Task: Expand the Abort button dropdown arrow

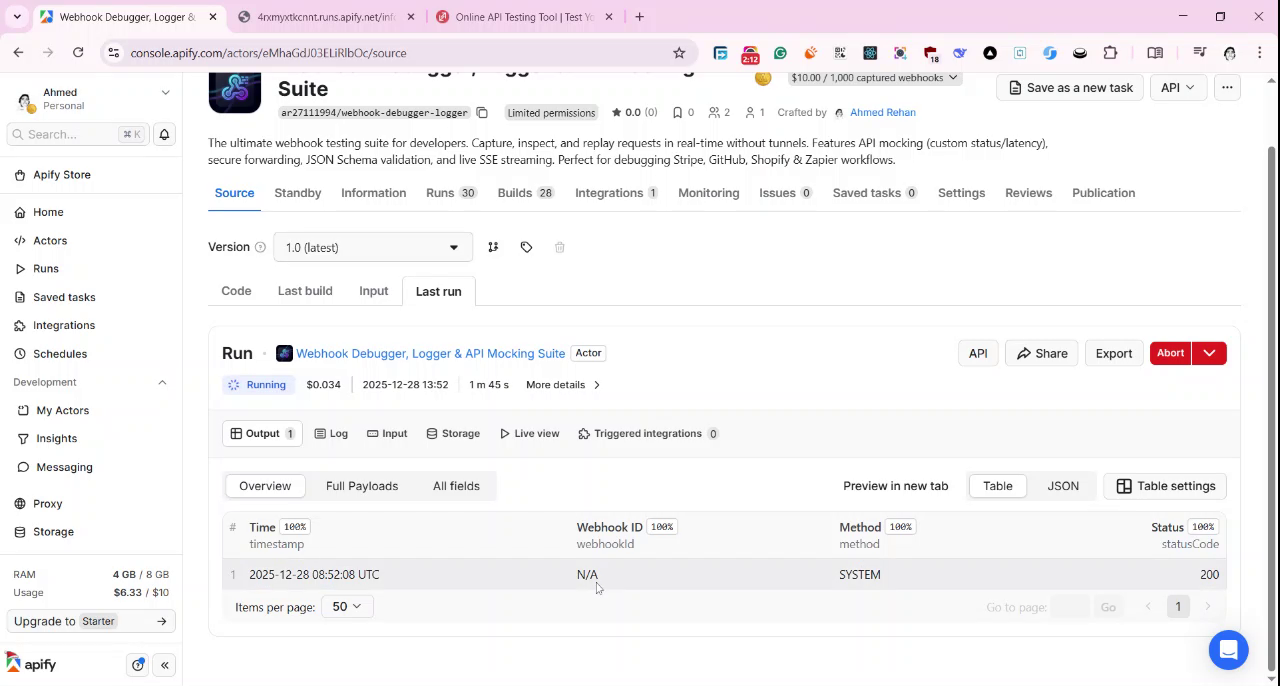Action: (1209, 353)
